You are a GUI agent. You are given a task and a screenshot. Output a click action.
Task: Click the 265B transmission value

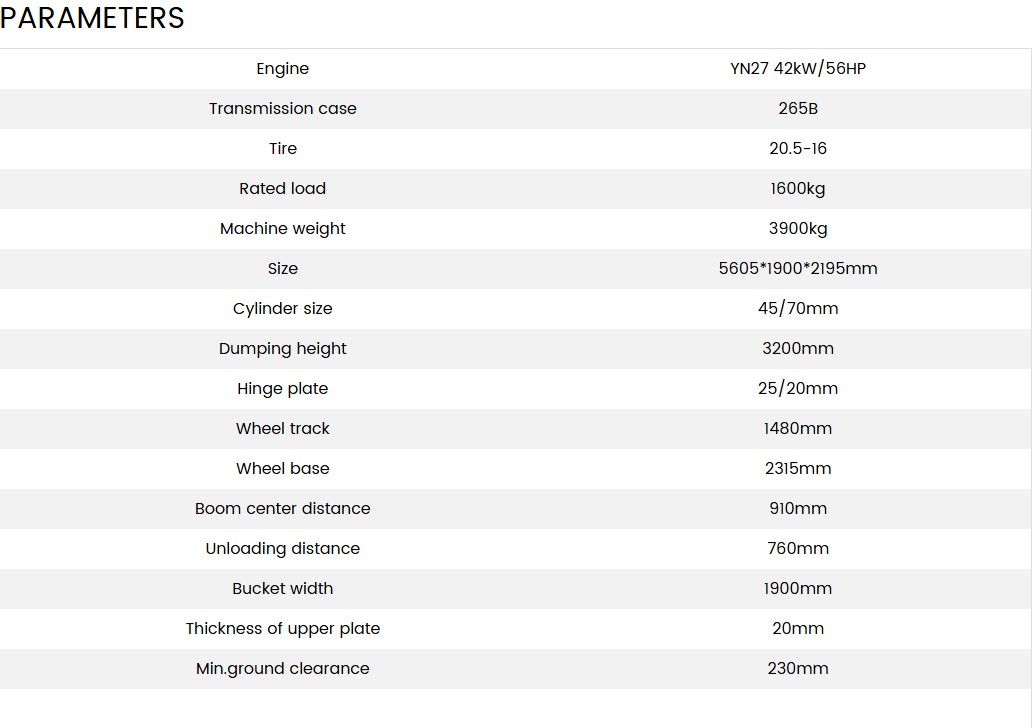pyautogui.click(x=798, y=109)
